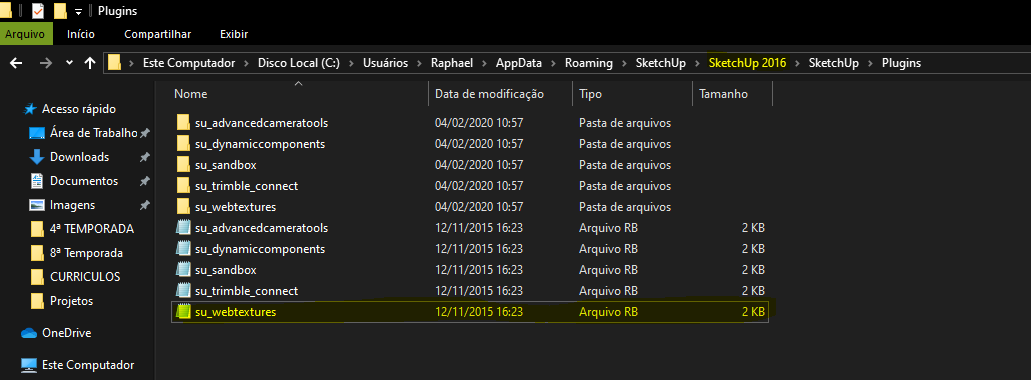Viewport: 1031px width, 380px height.
Task: Open the 8ª Temporada sidebar folder
Action: pyautogui.click(x=86, y=253)
